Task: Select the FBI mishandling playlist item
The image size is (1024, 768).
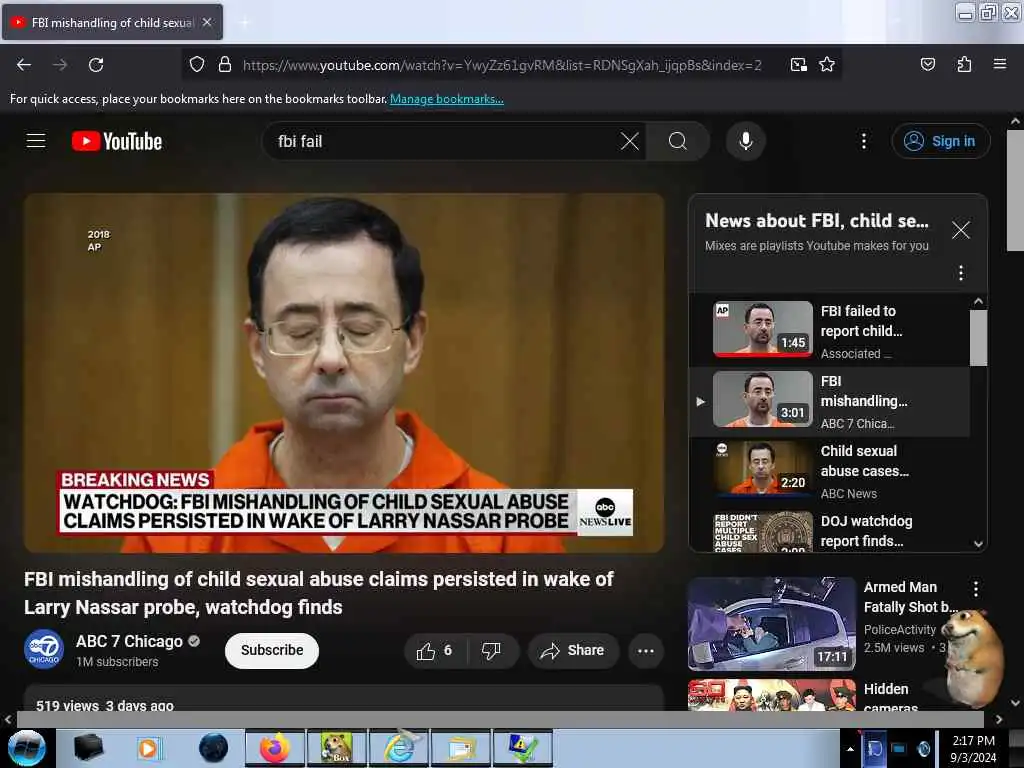Action: (829, 401)
